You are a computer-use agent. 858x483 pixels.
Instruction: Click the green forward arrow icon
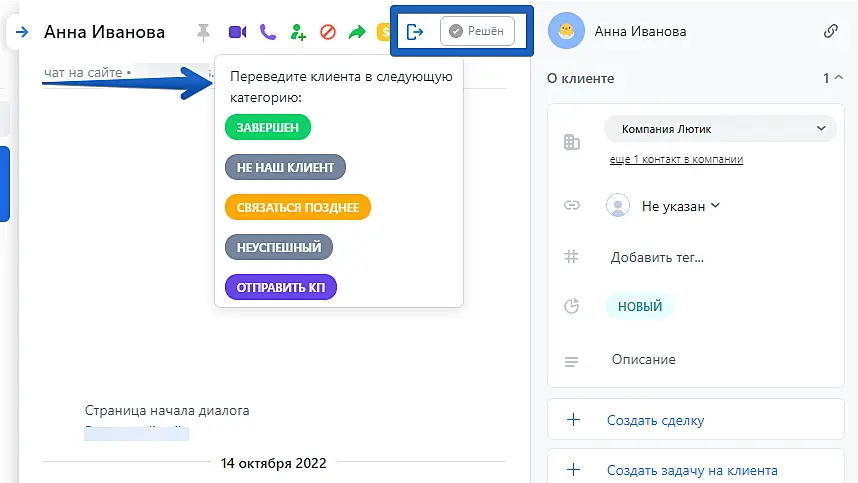357,32
